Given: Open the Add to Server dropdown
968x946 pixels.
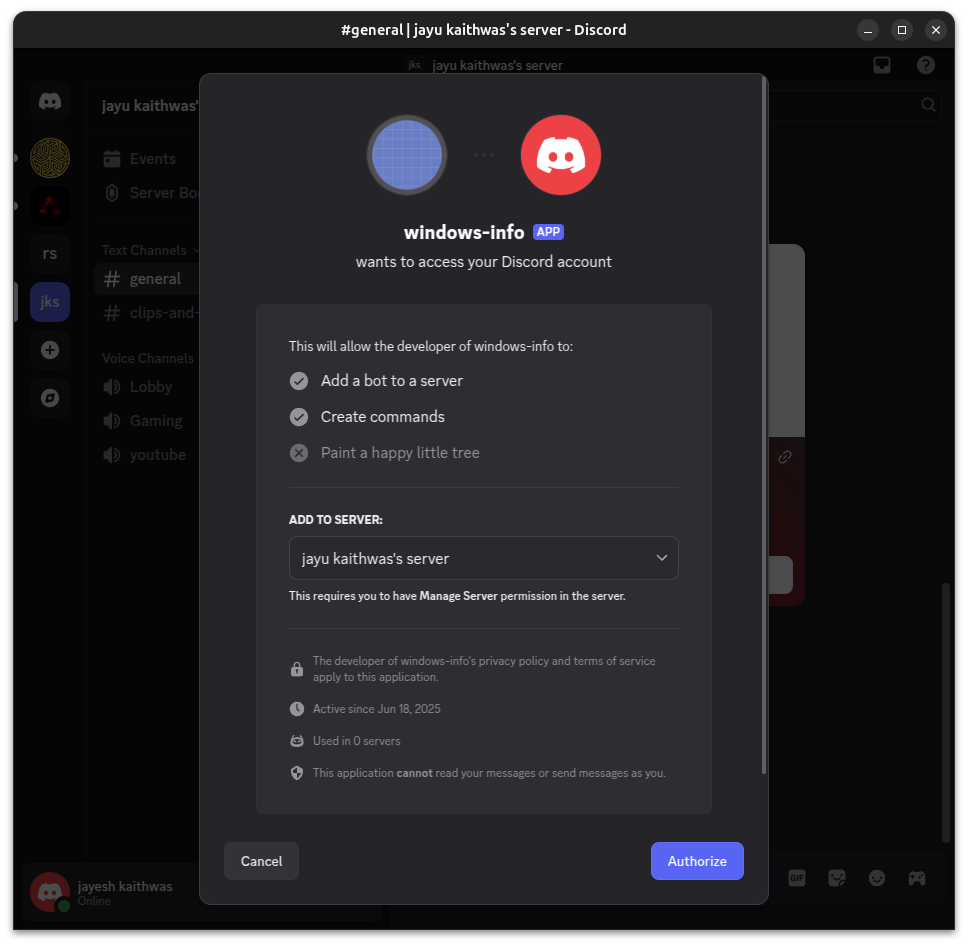Looking at the screenshot, I should (483, 558).
